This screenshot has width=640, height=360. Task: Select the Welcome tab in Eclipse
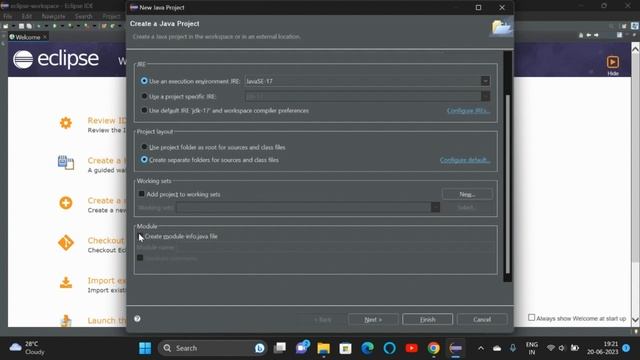28,37
